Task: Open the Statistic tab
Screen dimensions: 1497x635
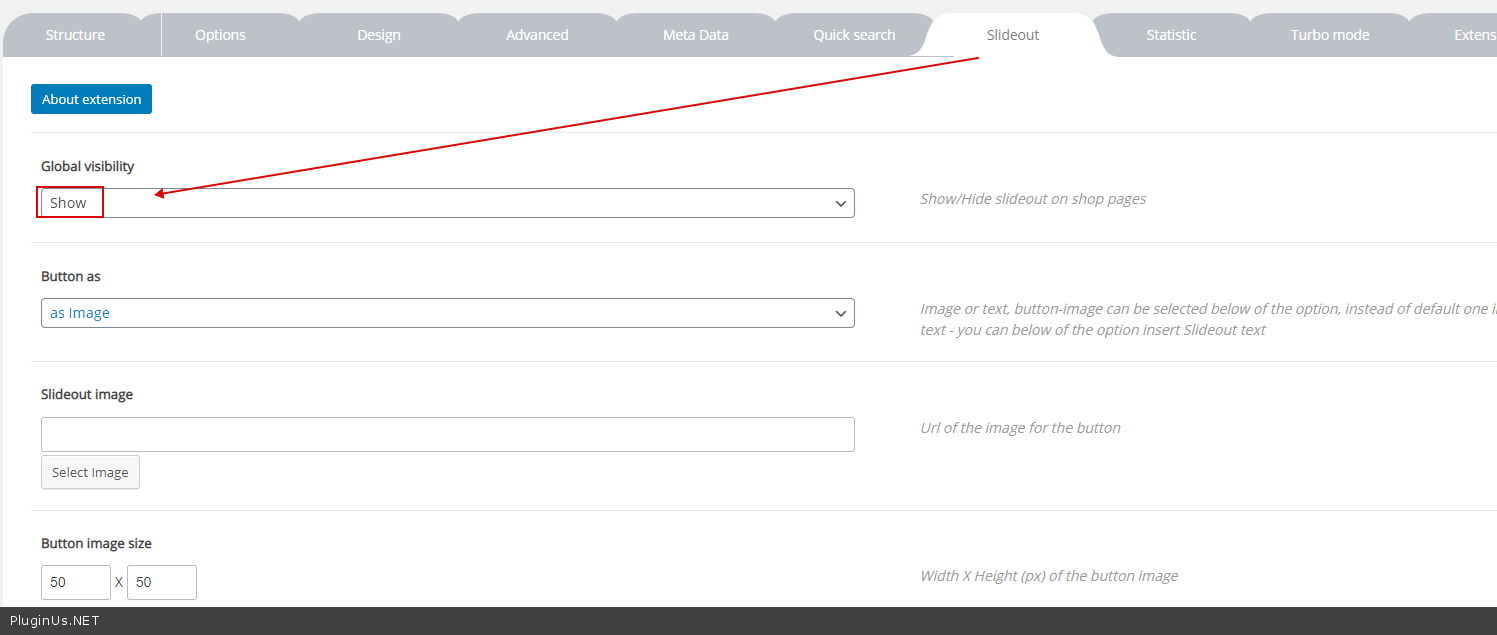Action: coord(1171,35)
